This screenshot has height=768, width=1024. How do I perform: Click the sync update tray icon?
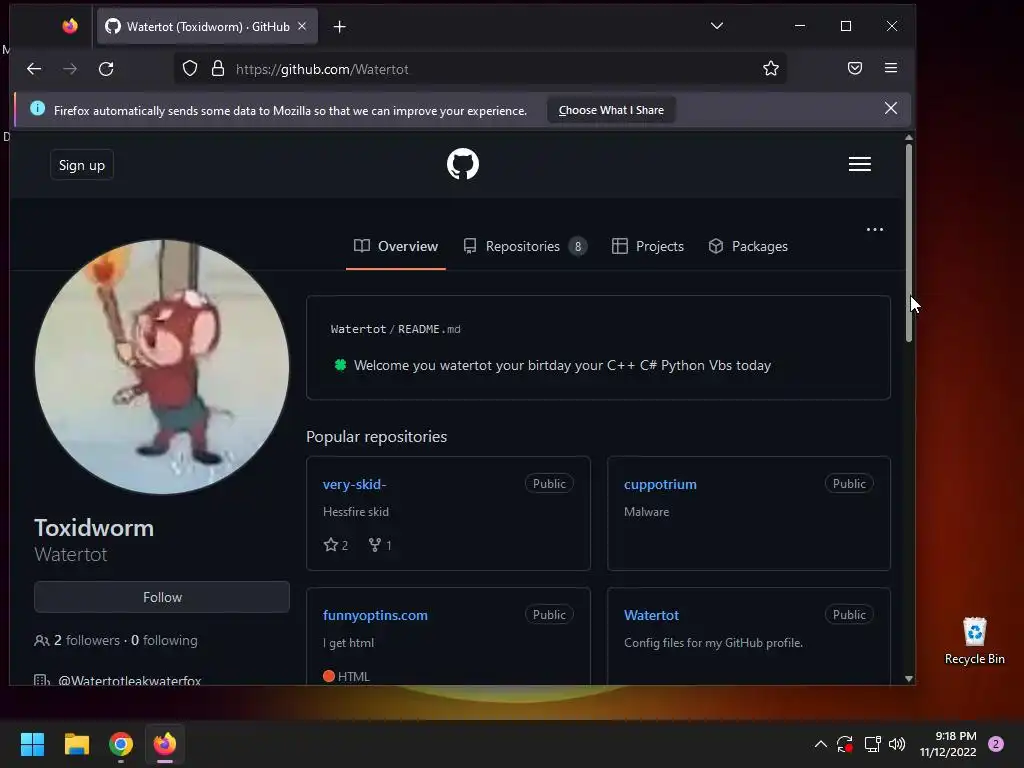[844, 744]
